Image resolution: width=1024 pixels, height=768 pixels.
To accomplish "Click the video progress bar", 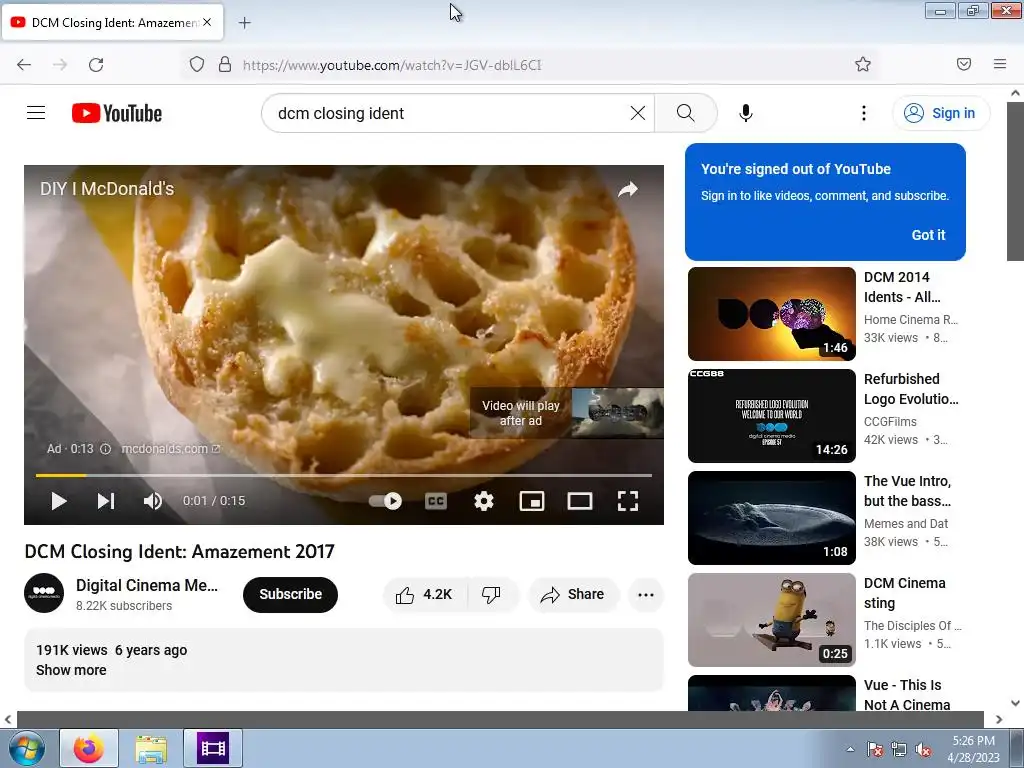I will [x=344, y=475].
